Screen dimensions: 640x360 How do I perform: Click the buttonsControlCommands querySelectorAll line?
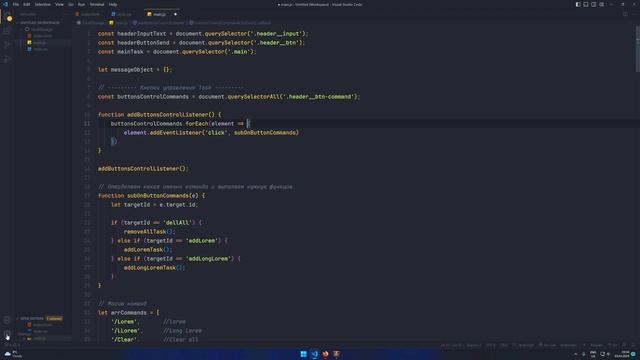coord(229,97)
